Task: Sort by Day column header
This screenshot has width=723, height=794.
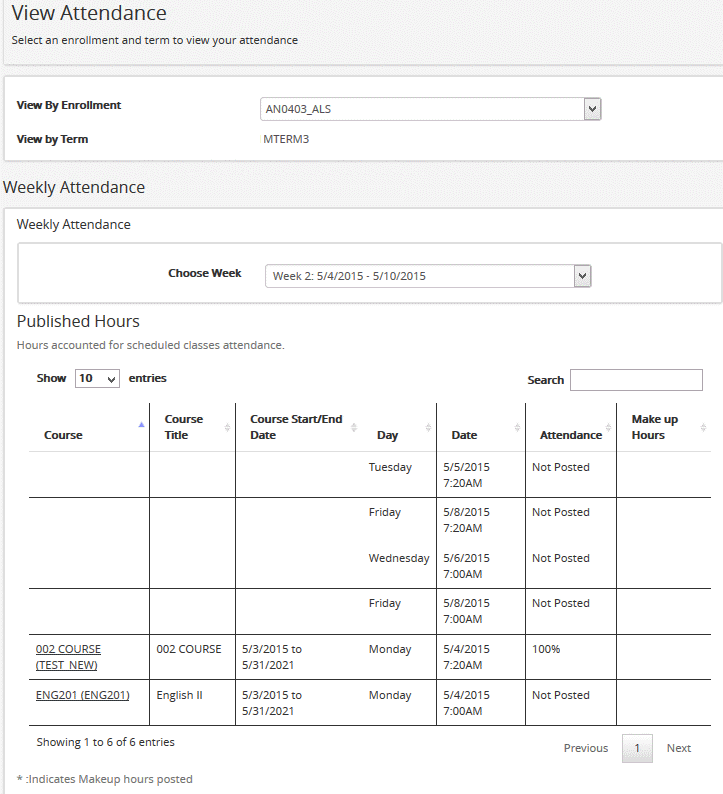Action: (387, 435)
